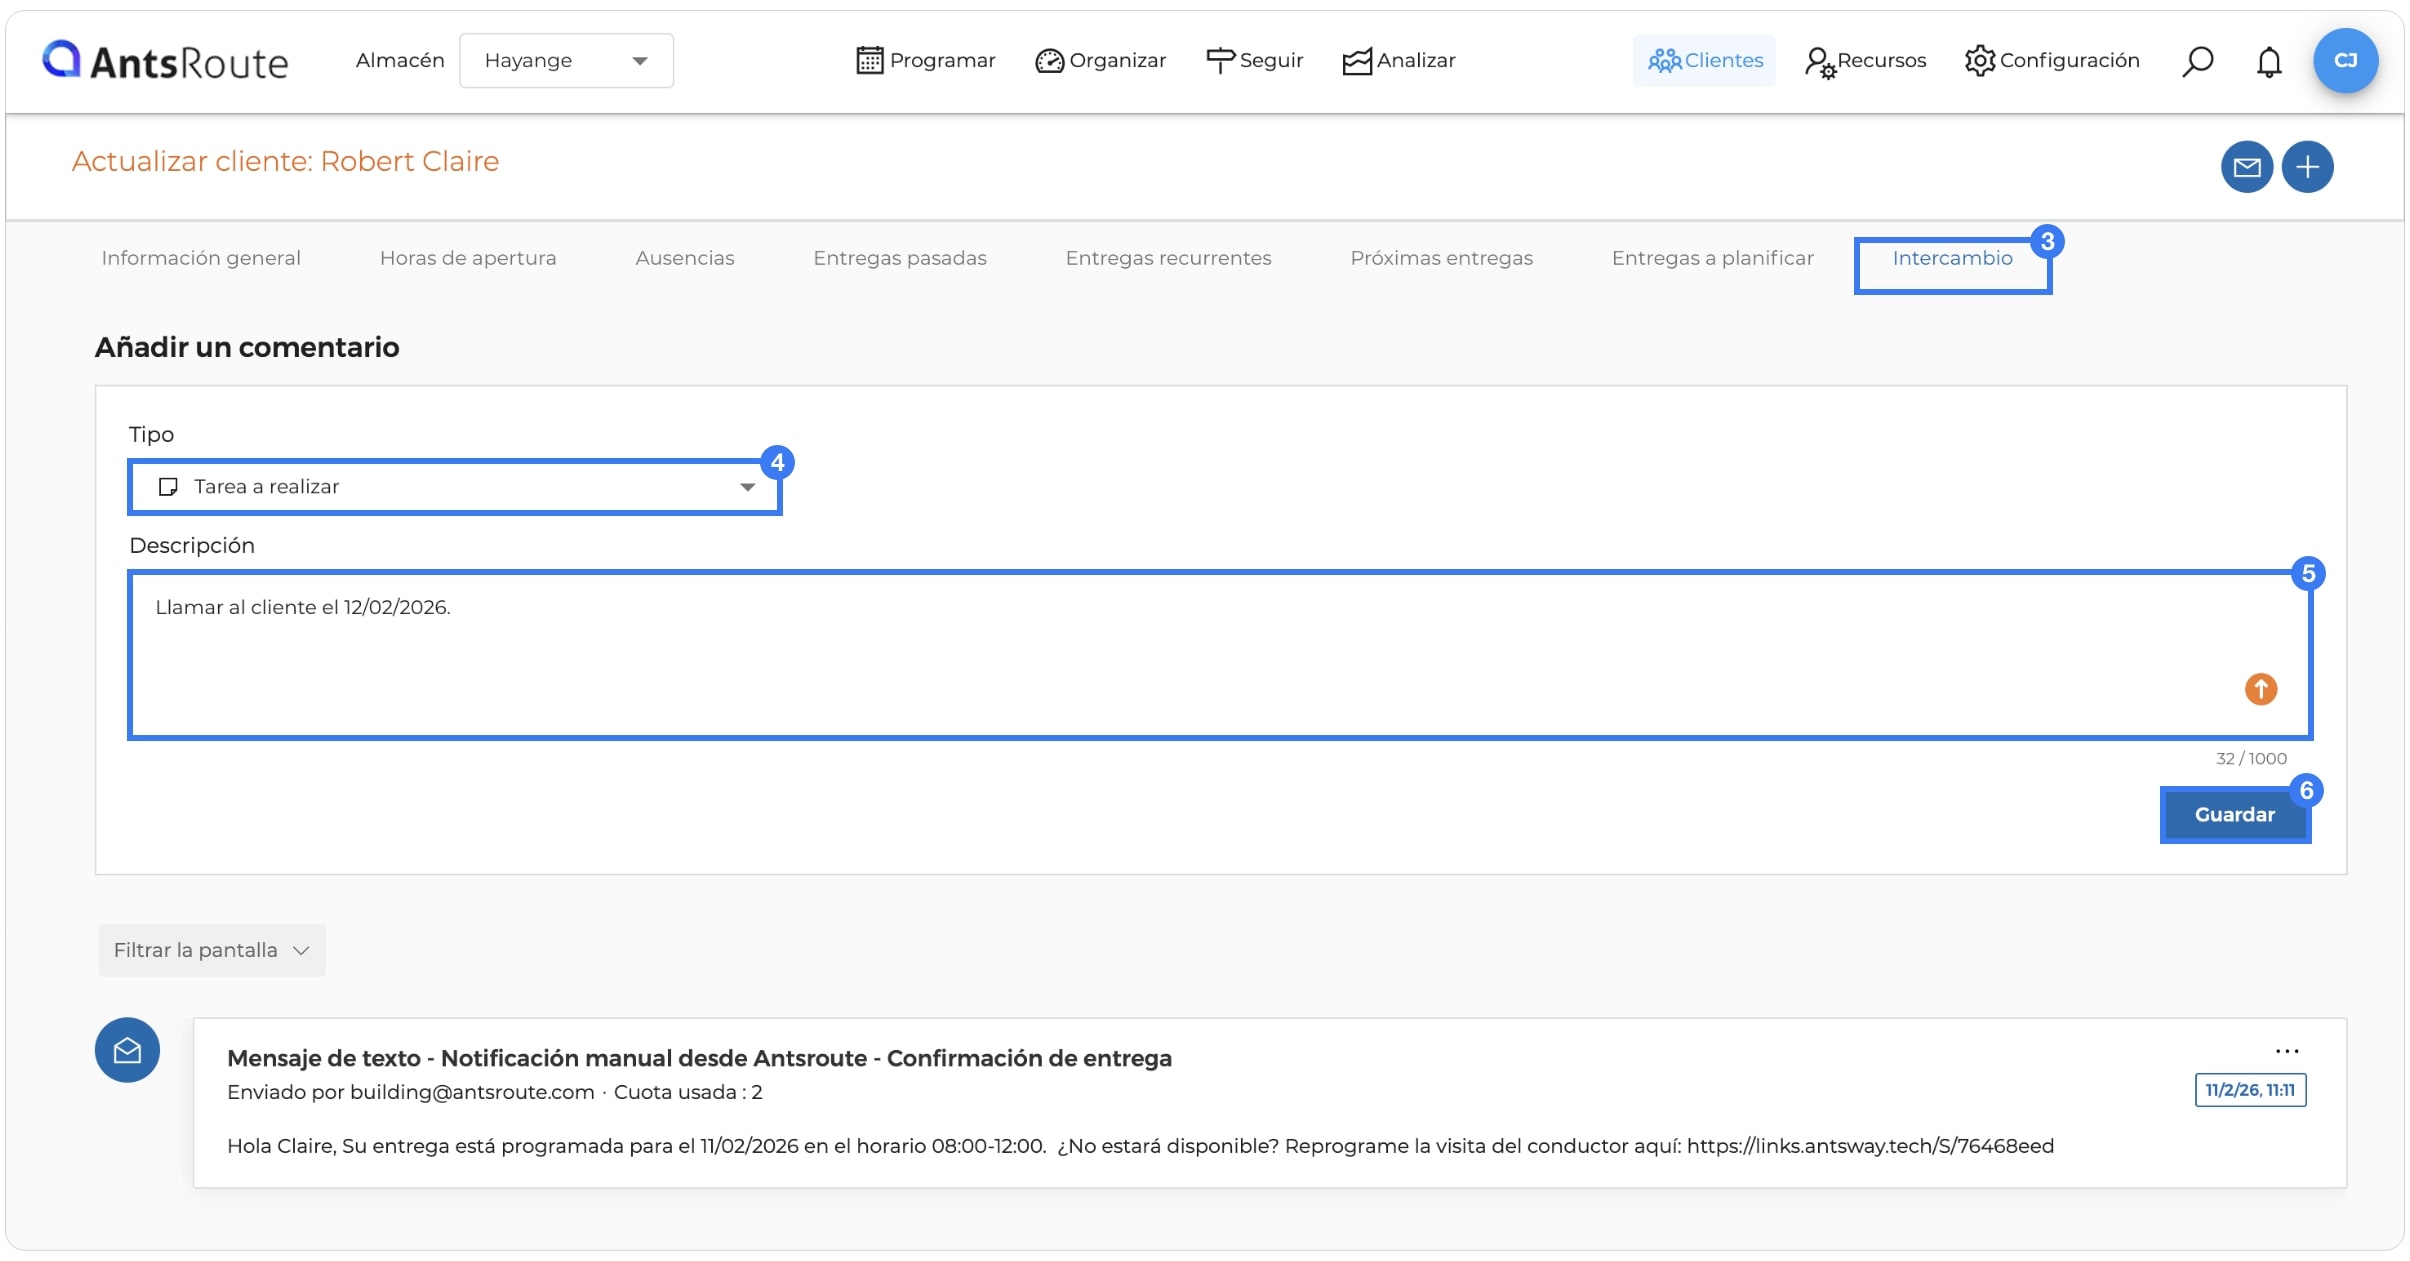Open the Seguir menu

tap(1255, 61)
